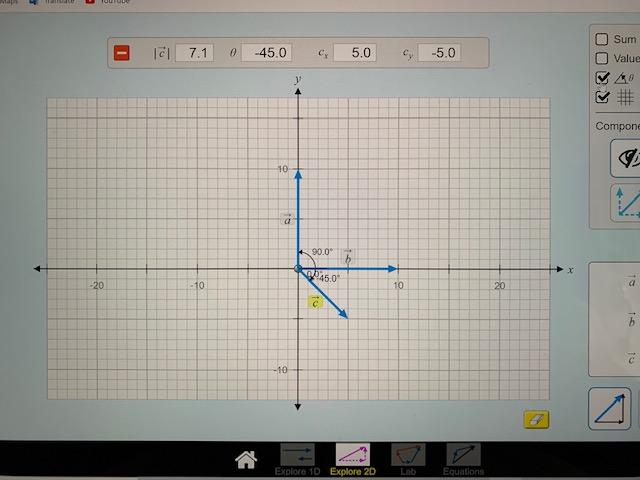
Task: Click the Cartesian vector mode arrow icon
Action: 609,409
